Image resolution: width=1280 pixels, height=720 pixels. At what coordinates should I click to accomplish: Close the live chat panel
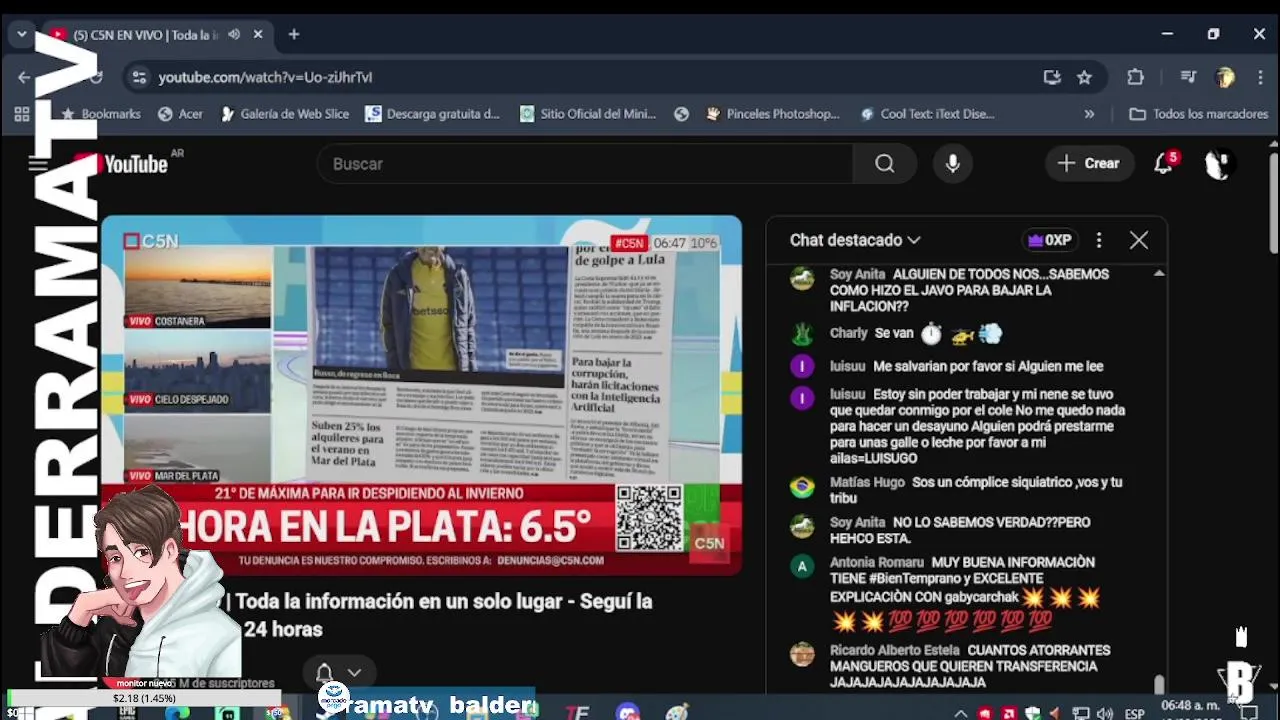pyautogui.click(x=1139, y=240)
